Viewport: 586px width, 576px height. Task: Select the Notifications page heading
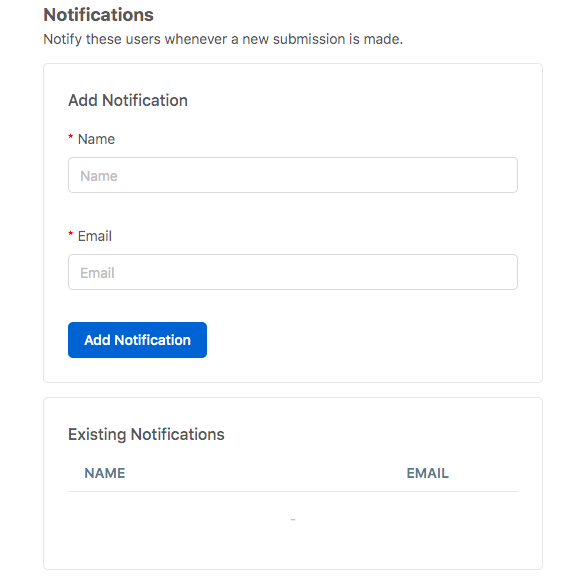point(99,15)
